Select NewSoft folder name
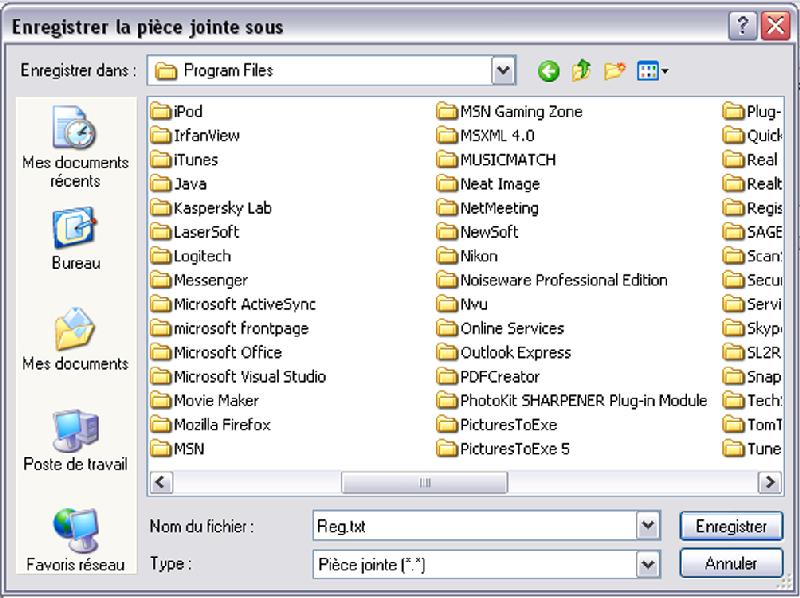 [489, 232]
